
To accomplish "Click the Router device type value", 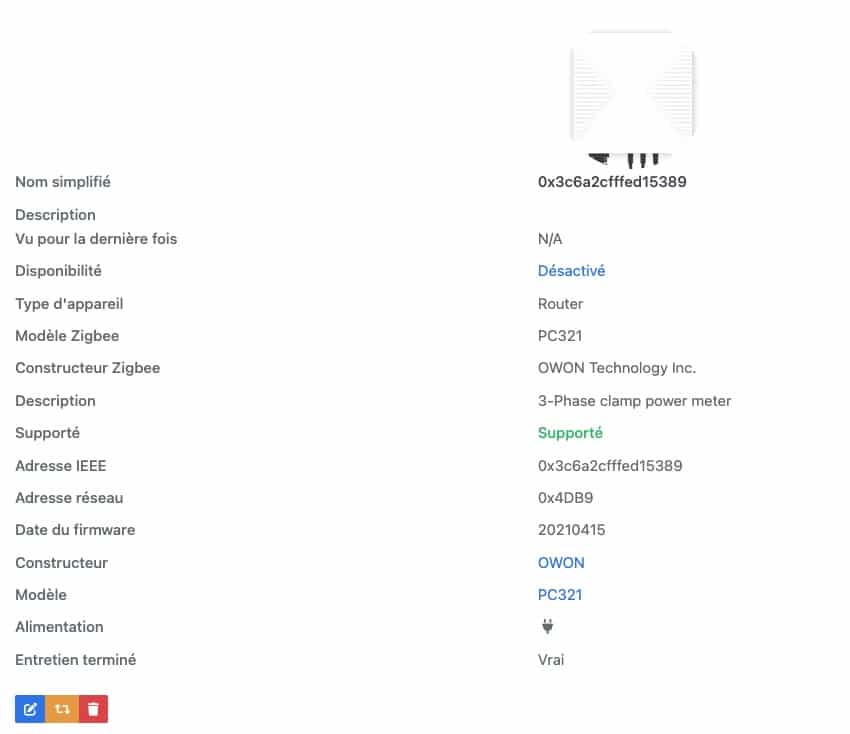I will [x=561, y=304].
